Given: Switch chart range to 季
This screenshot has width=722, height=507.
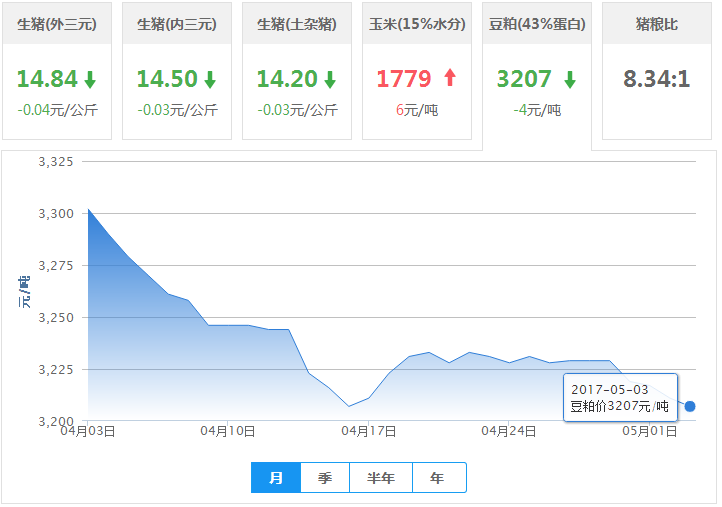Looking at the screenshot, I should [x=325, y=478].
